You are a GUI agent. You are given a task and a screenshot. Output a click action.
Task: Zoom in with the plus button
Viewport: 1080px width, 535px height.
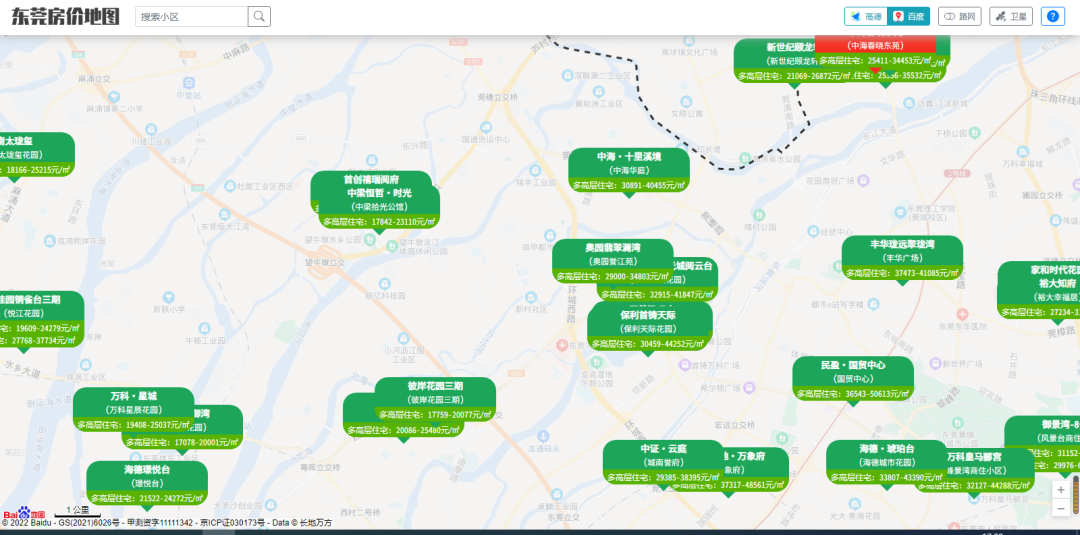(1061, 490)
